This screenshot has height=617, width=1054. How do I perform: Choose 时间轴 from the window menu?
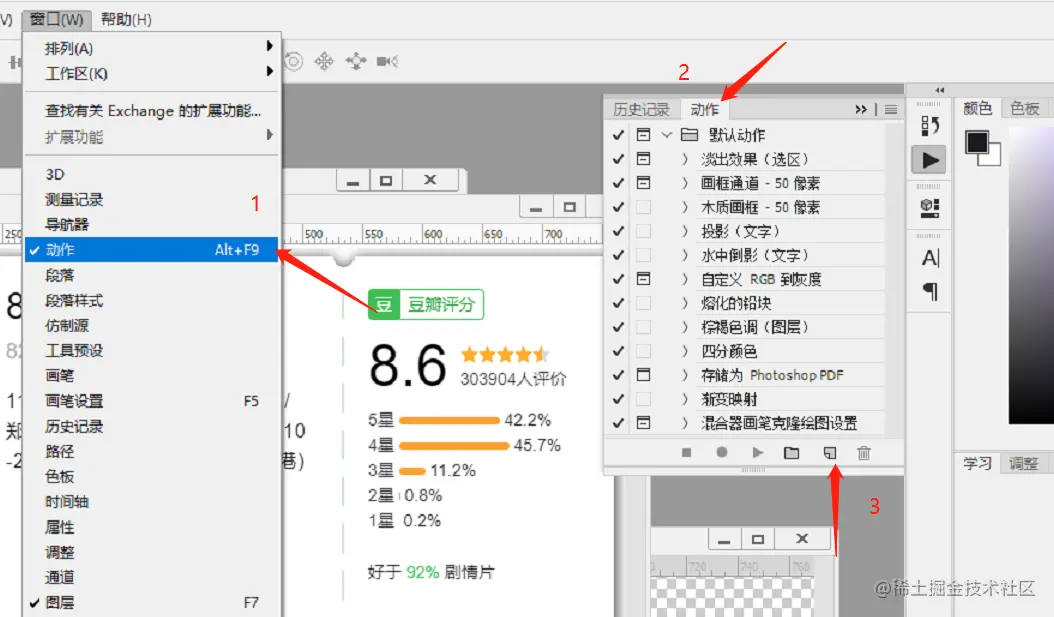(151, 502)
